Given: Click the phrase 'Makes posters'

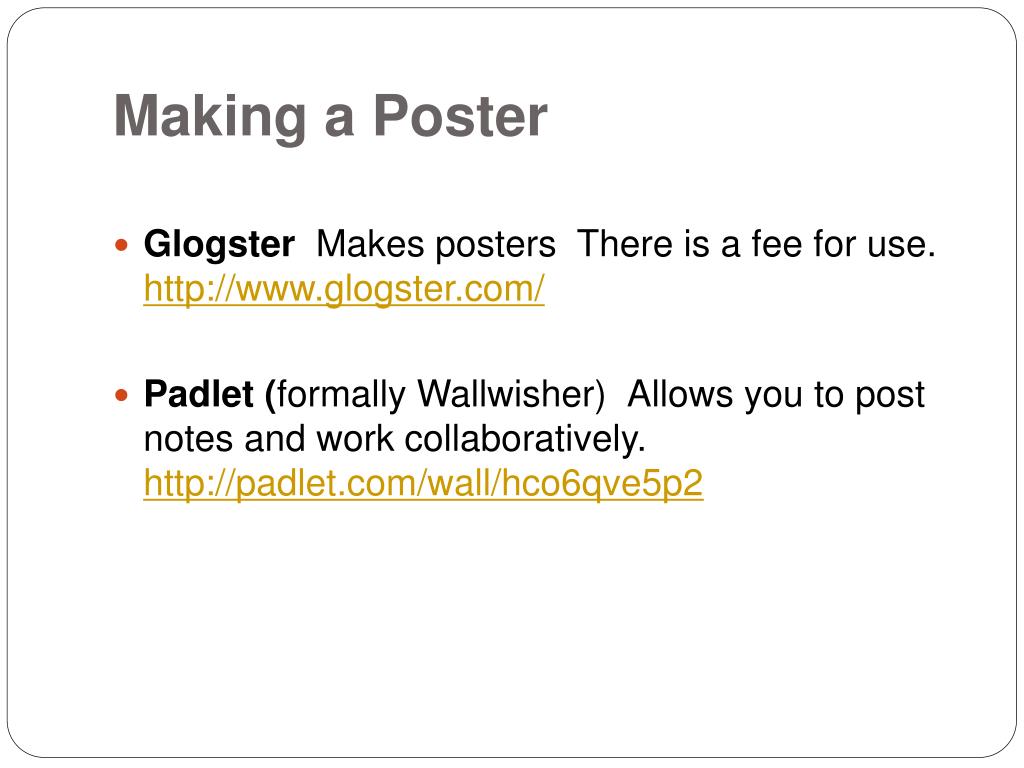Looking at the screenshot, I should pos(436,245).
